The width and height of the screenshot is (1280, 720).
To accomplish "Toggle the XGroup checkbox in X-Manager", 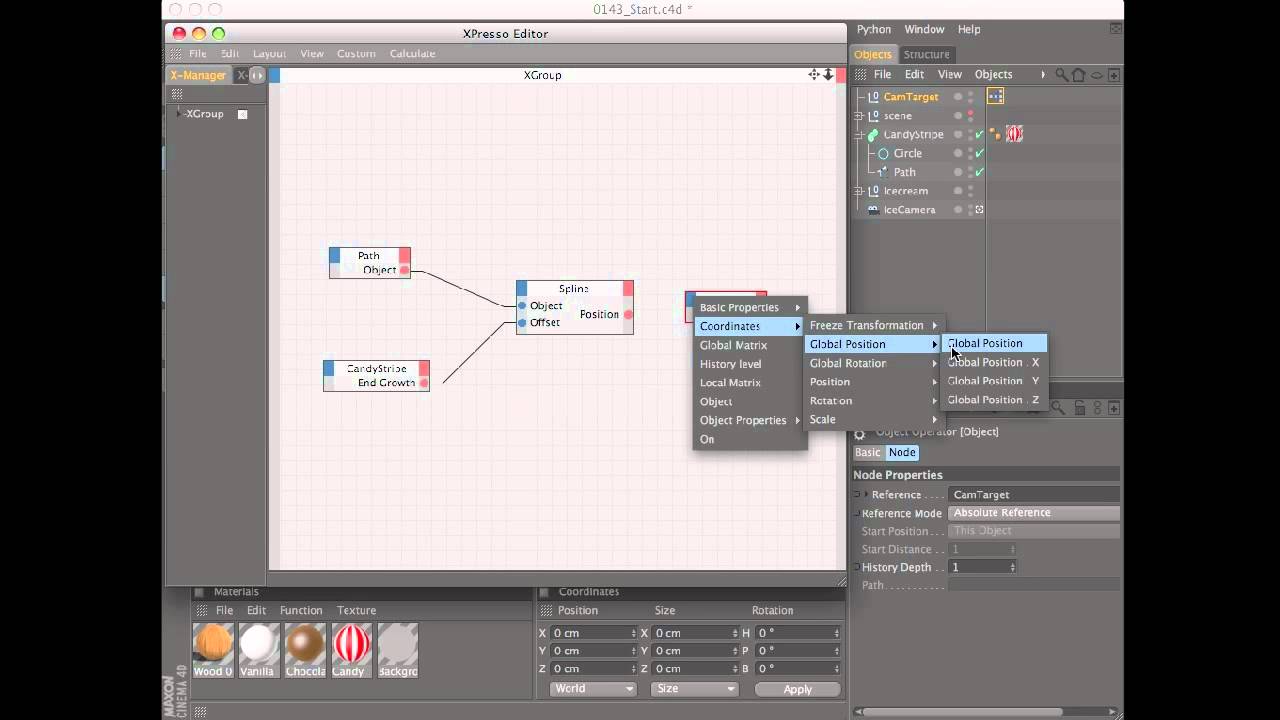I will coord(242,114).
